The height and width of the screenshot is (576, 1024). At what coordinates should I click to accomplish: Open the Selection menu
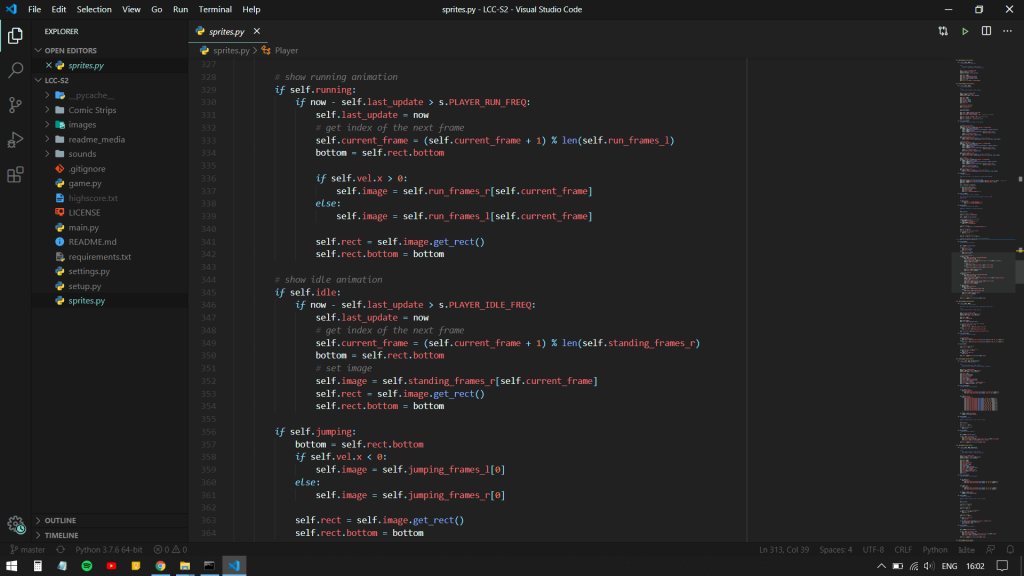[x=94, y=9]
